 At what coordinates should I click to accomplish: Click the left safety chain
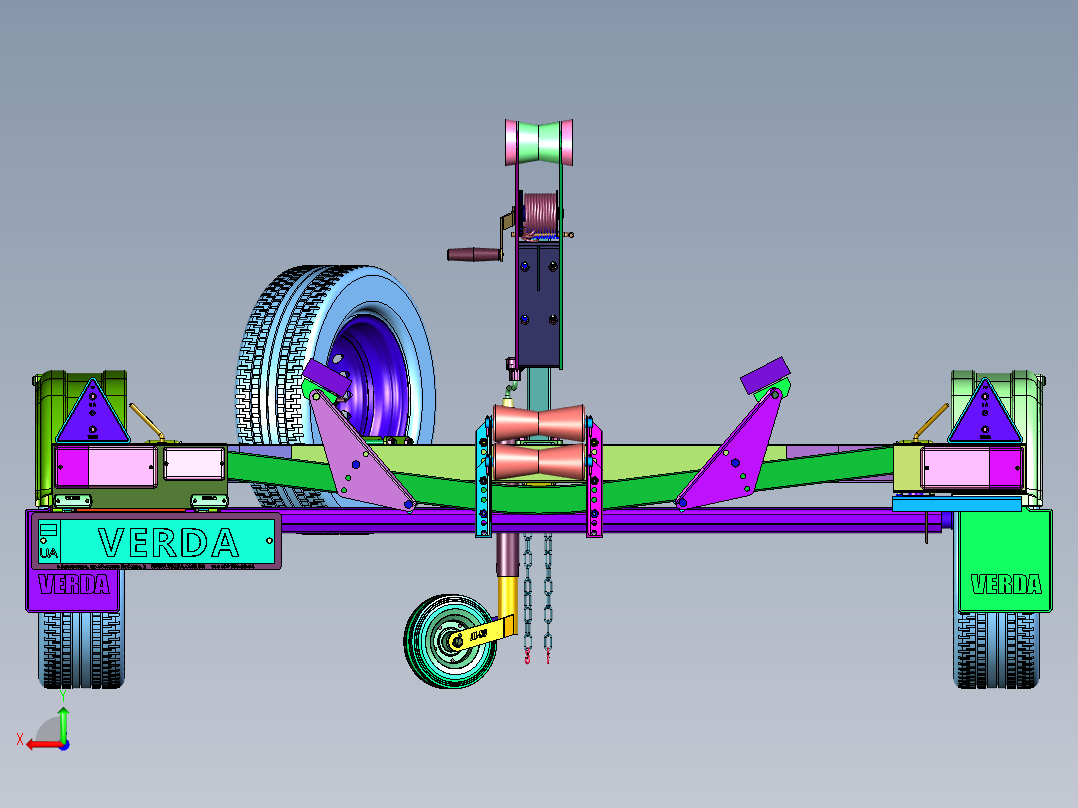(x=527, y=597)
